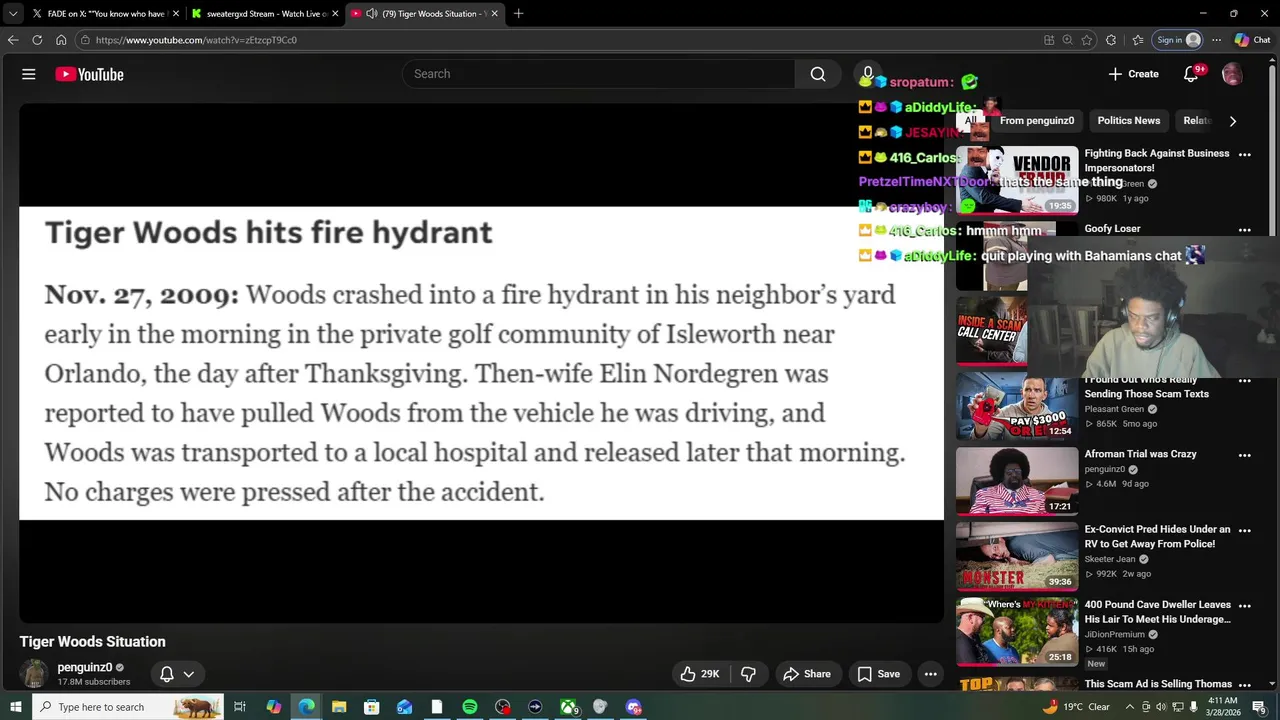Show more filter chips with right arrow

1232,121
